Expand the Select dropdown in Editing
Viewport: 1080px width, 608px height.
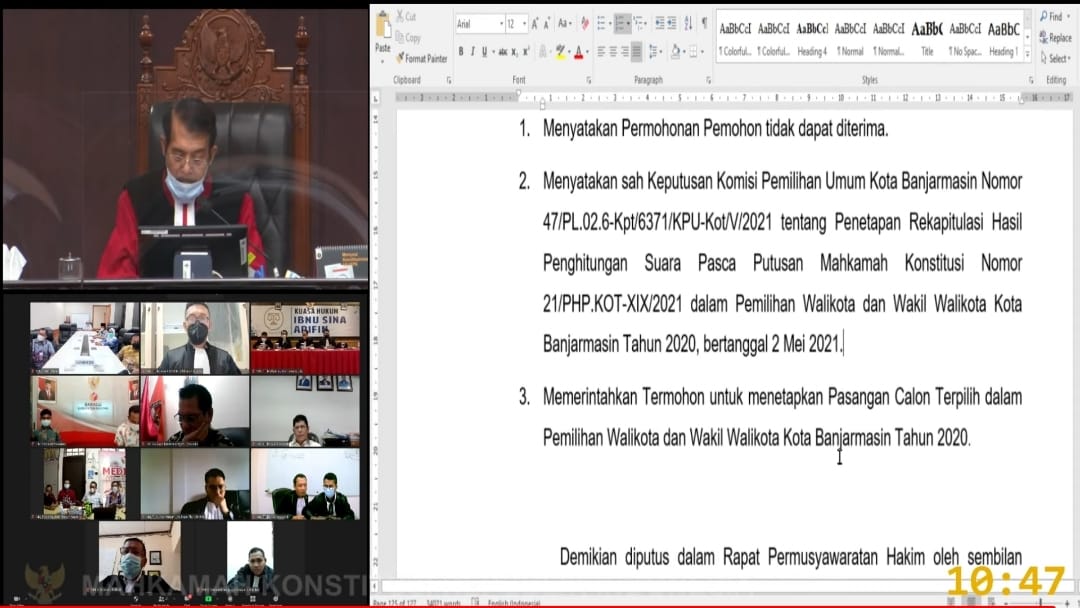(x=1057, y=59)
